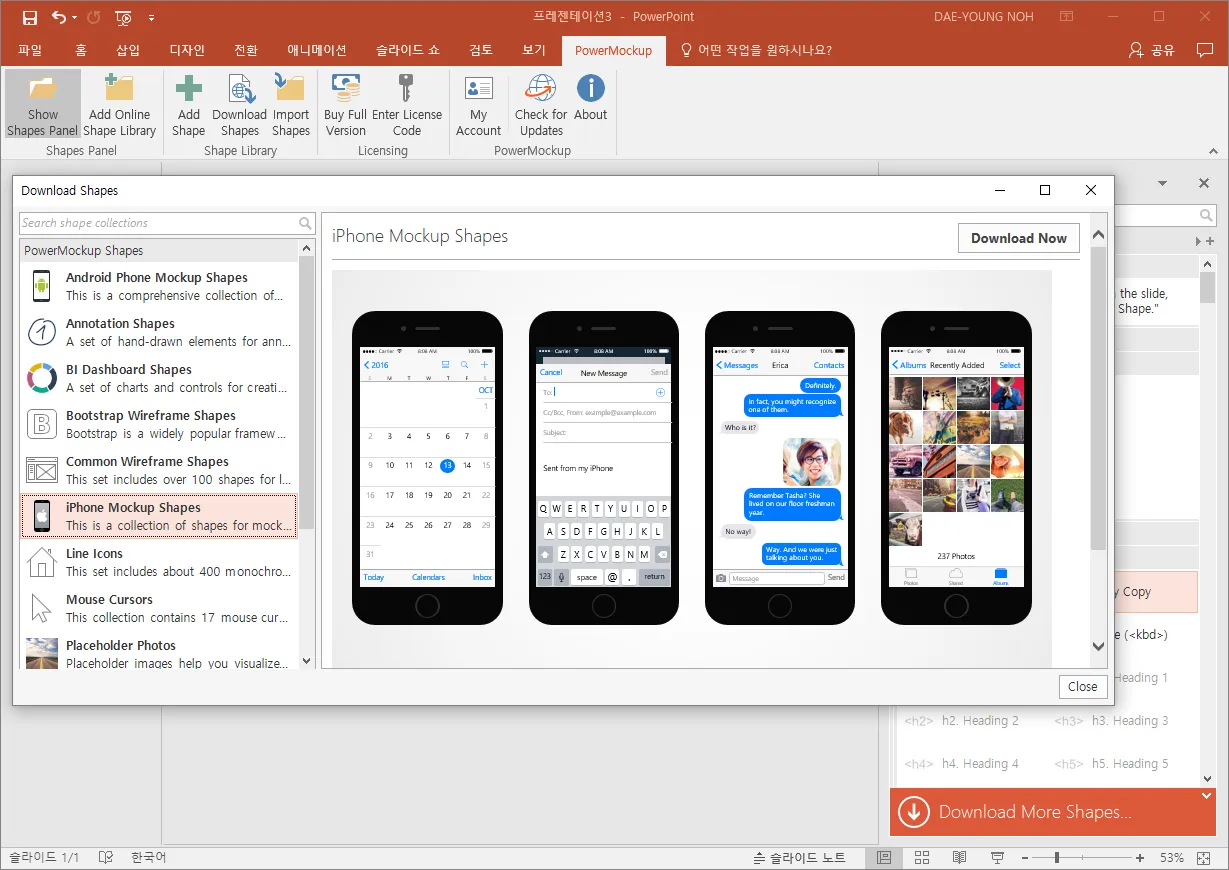Toggle reading view in status bar

959,858
